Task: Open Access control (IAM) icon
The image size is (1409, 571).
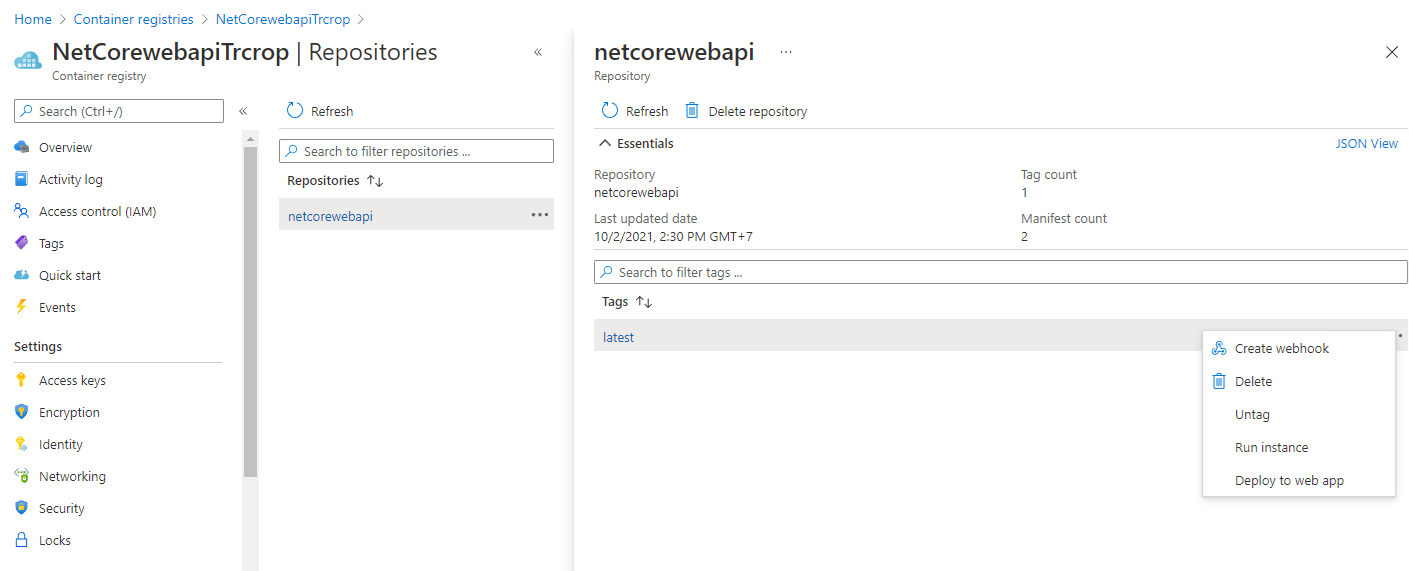Action: [x=22, y=211]
